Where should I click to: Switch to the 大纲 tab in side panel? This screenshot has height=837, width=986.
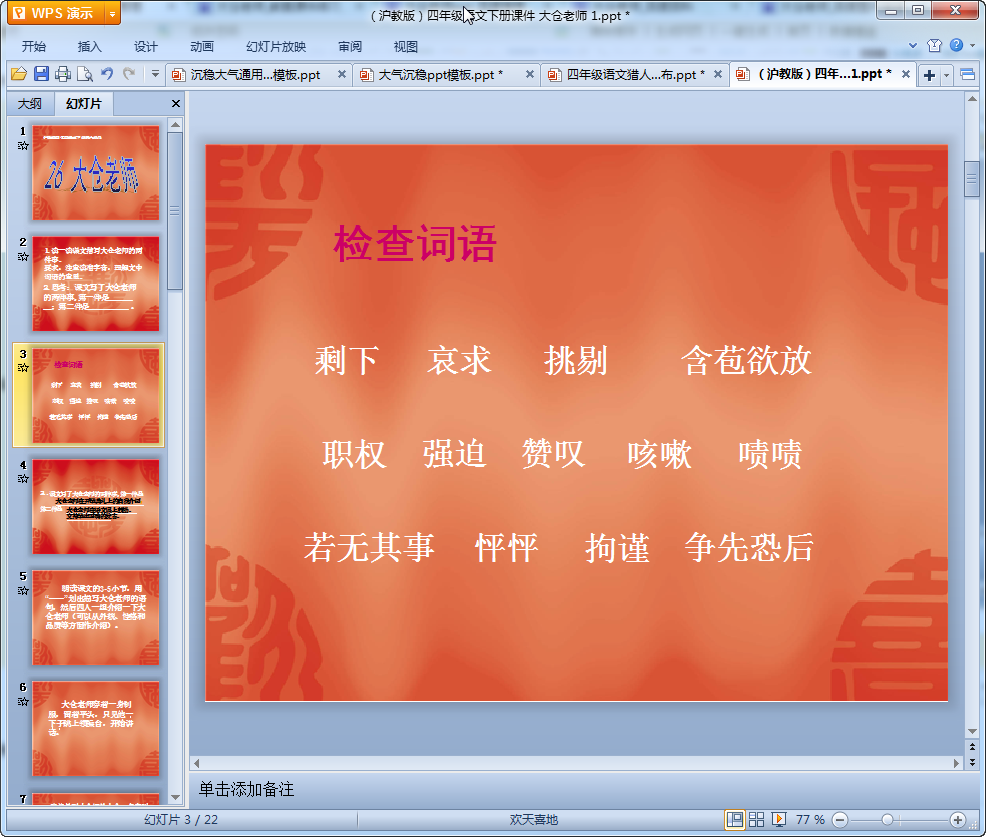pos(30,104)
